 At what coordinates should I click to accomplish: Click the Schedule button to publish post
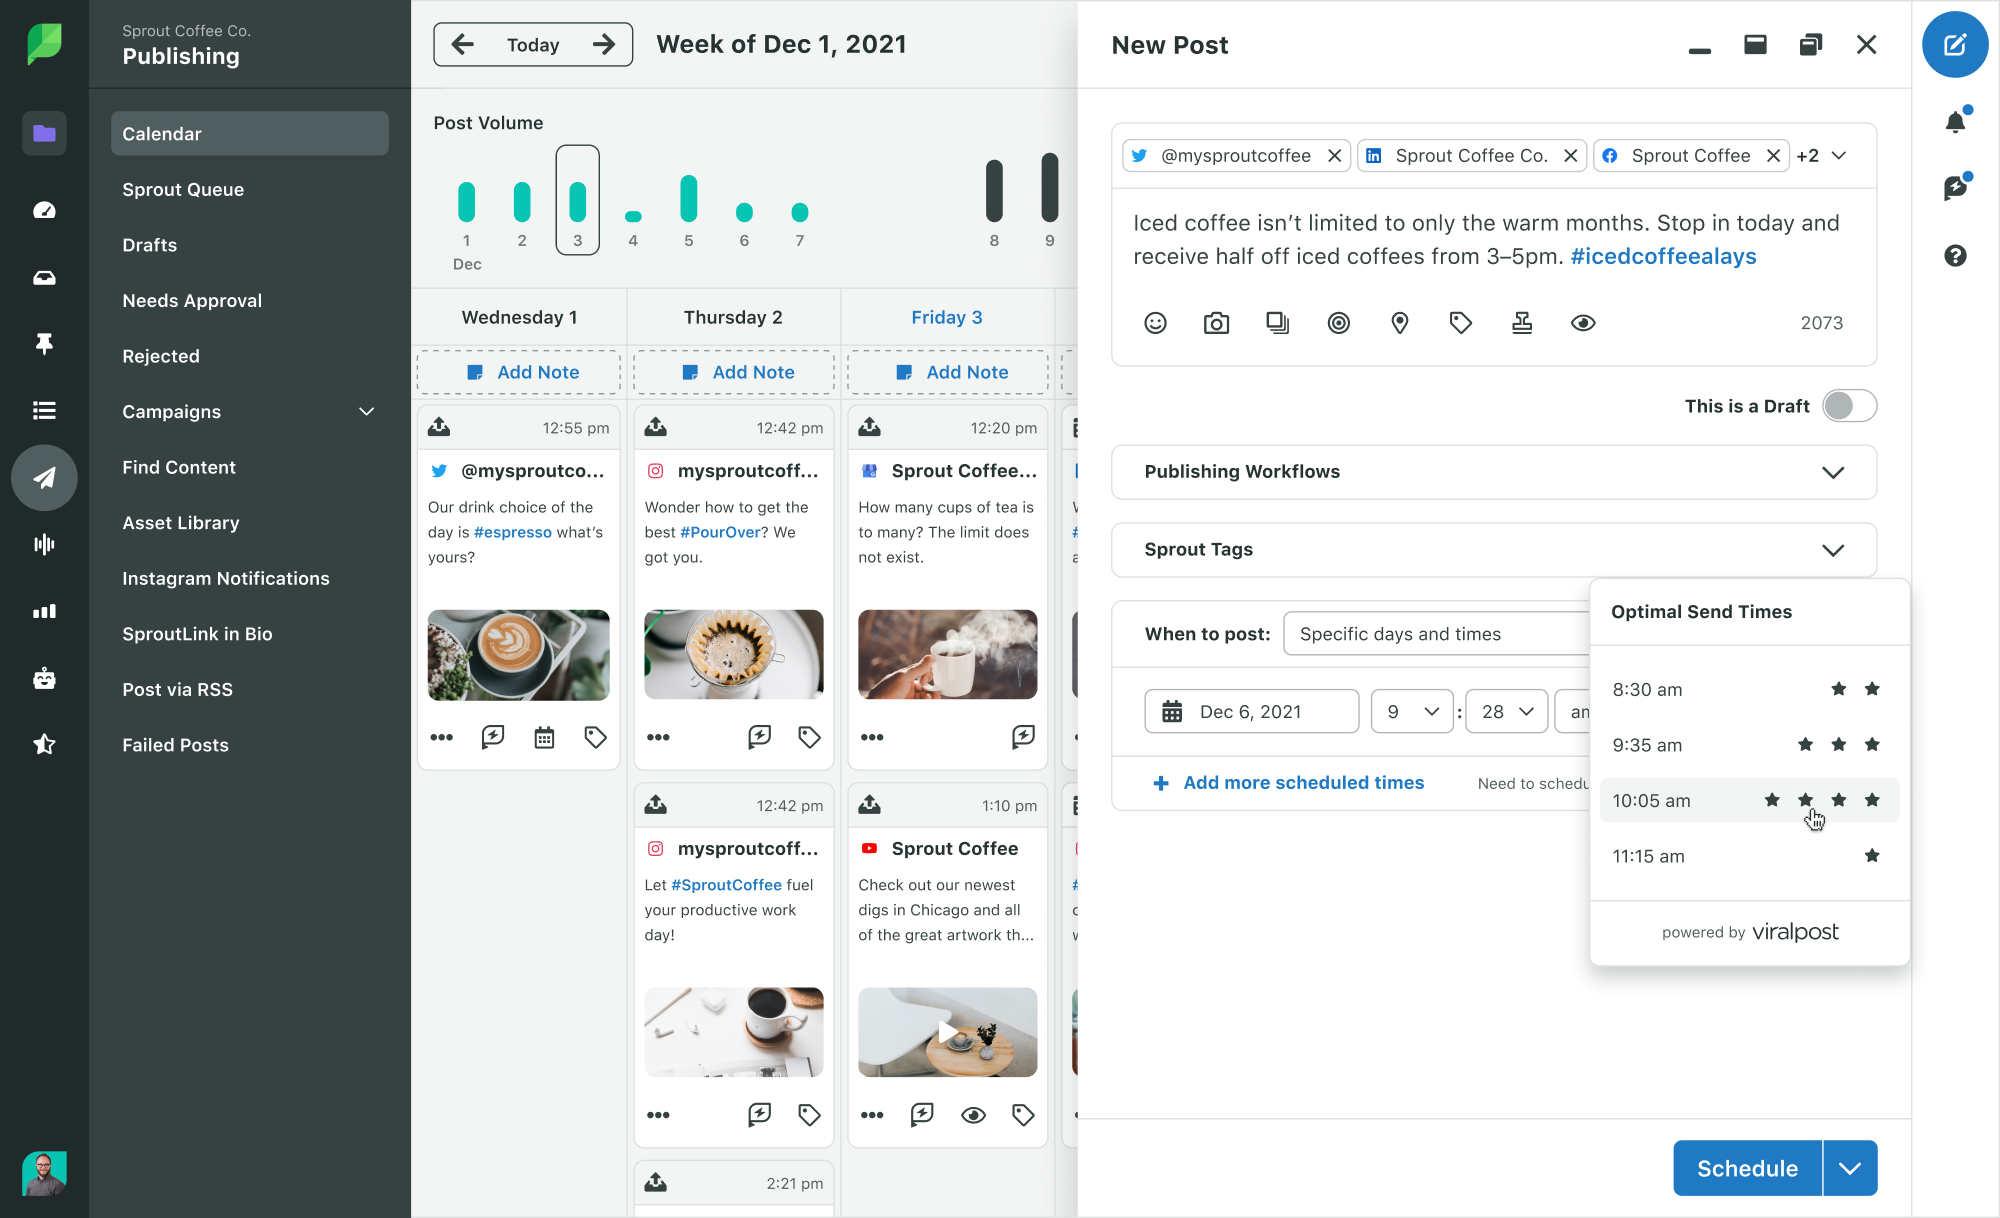point(1747,1169)
